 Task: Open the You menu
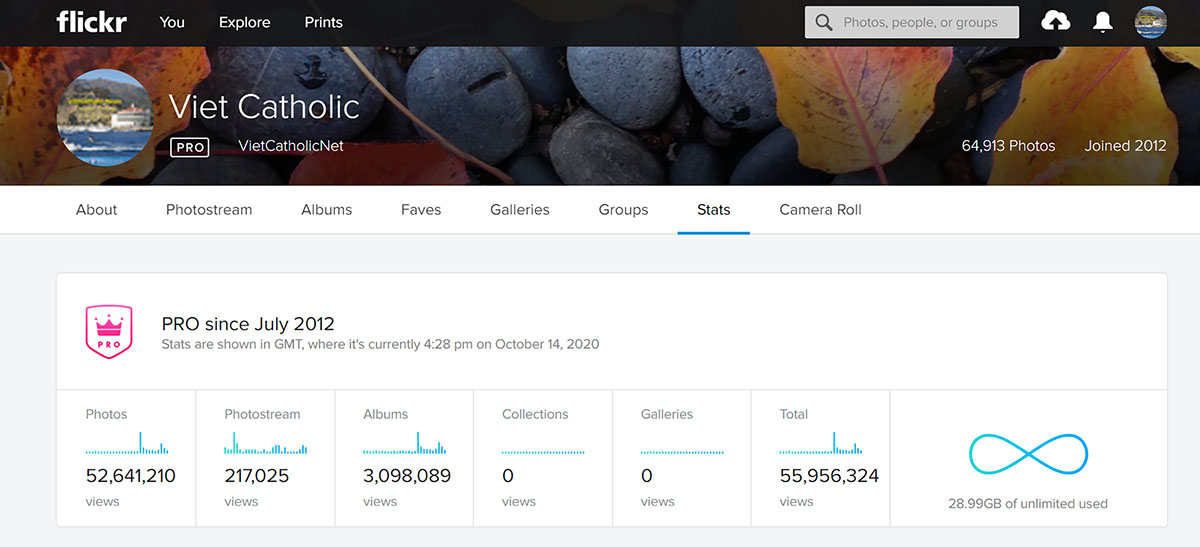pos(172,22)
